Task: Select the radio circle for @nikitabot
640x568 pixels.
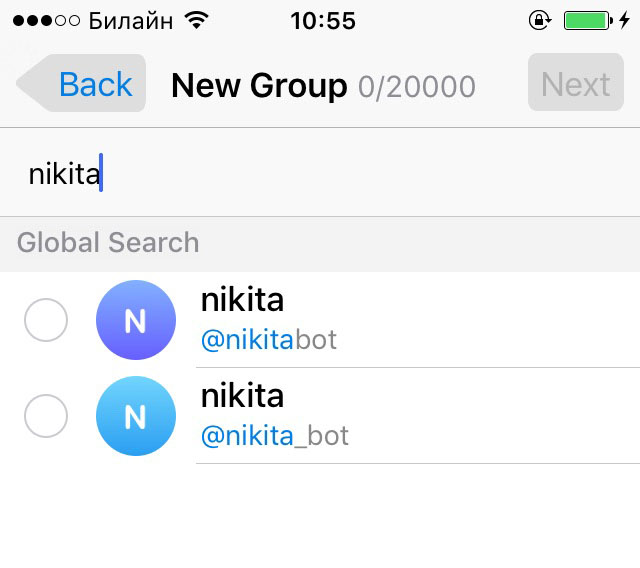Action: point(46,320)
